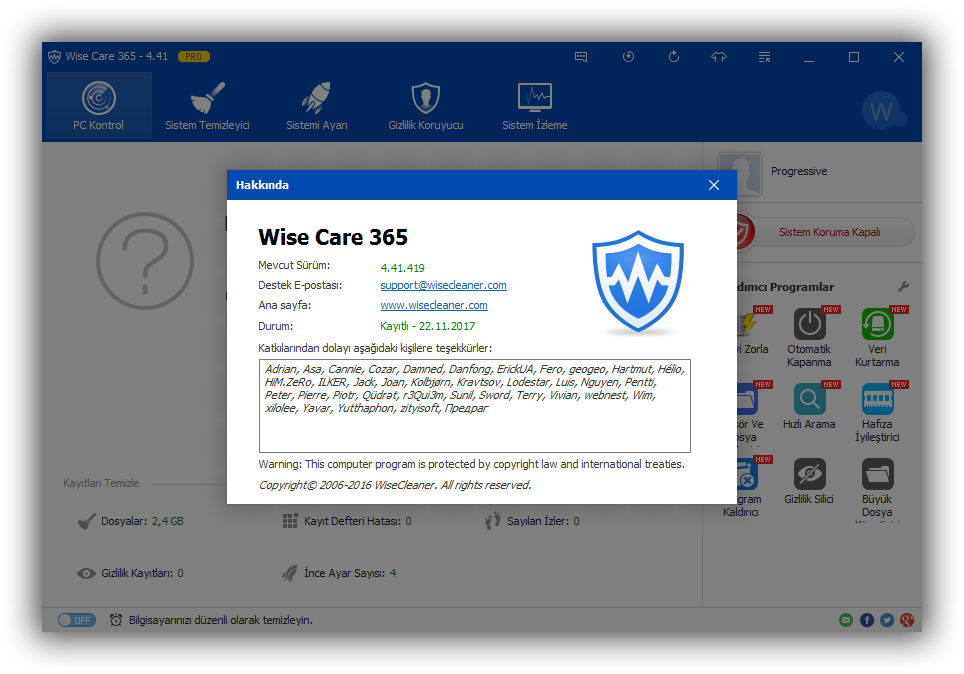Click the İnce Ayar Sayısı entry
The image size is (964, 674).
(x=339, y=573)
